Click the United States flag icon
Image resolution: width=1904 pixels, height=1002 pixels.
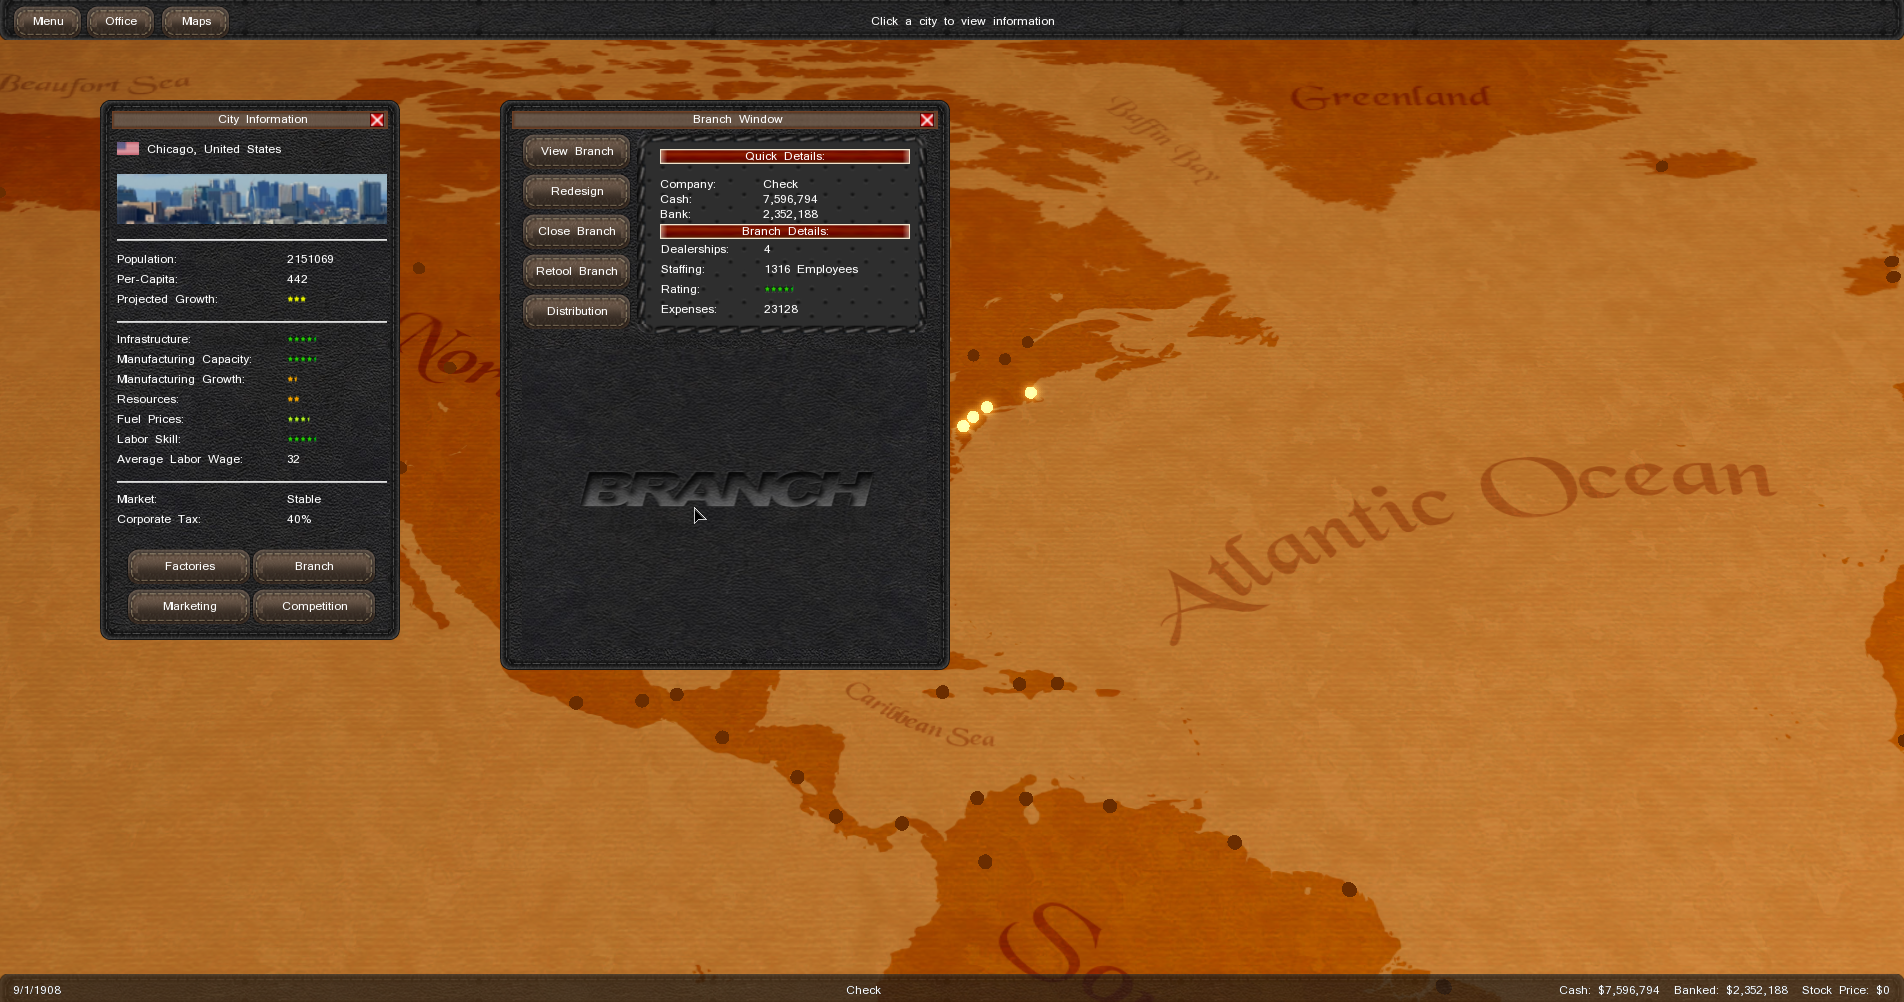[x=128, y=149]
